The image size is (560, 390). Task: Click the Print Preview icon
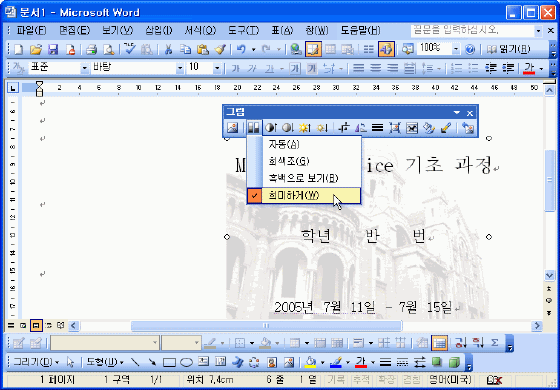click(109, 49)
